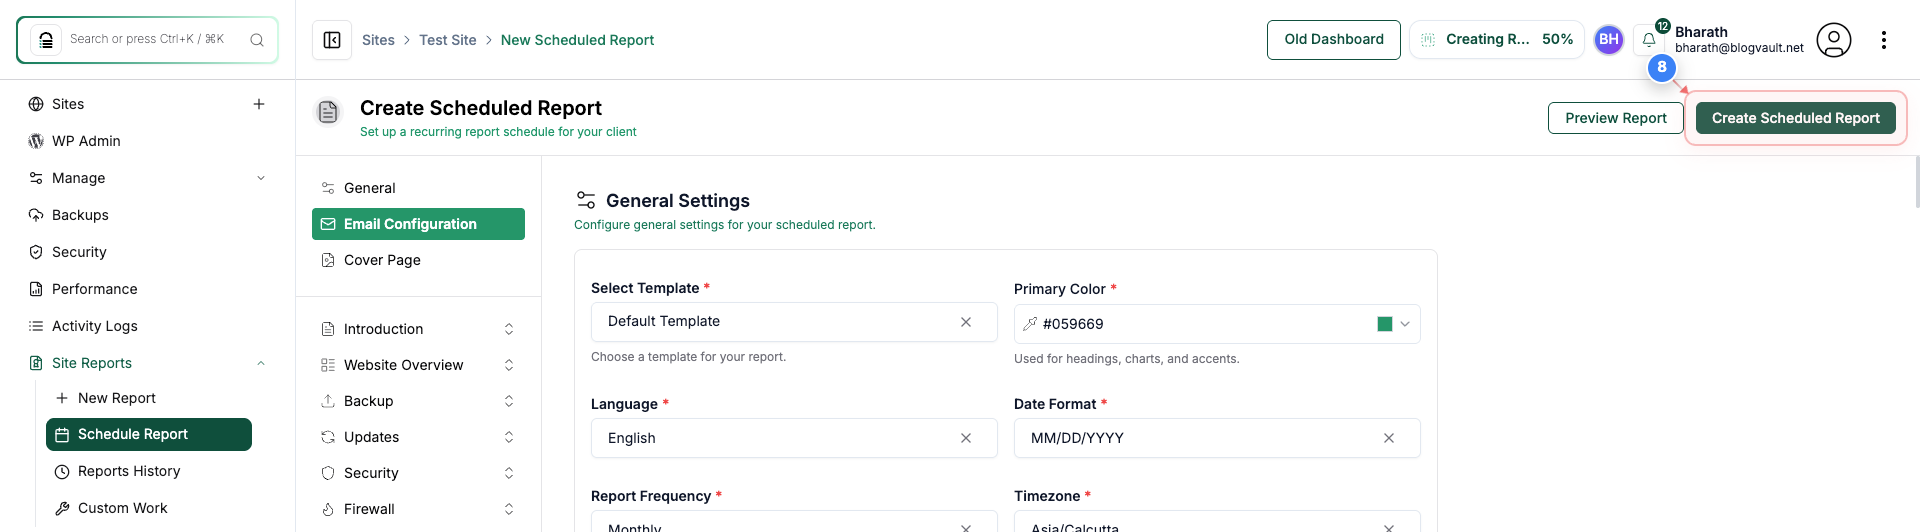This screenshot has width=1920, height=532.
Task: Click Preview Report button
Action: tap(1616, 118)
